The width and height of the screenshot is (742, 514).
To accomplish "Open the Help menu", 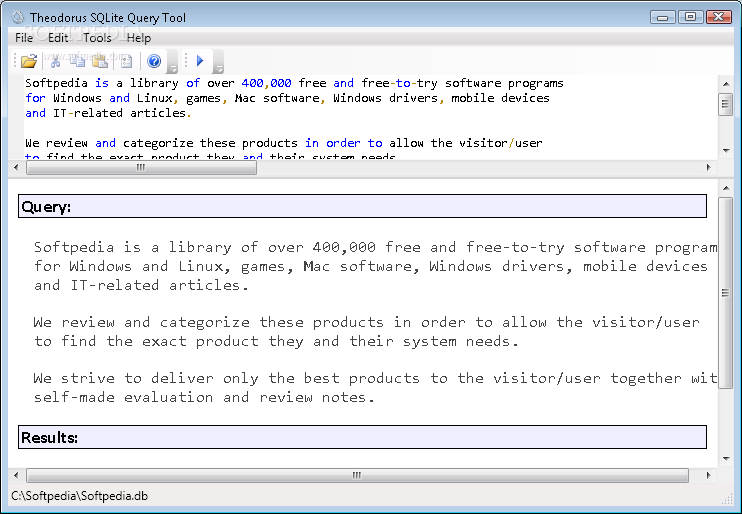I will pos(139,38).
